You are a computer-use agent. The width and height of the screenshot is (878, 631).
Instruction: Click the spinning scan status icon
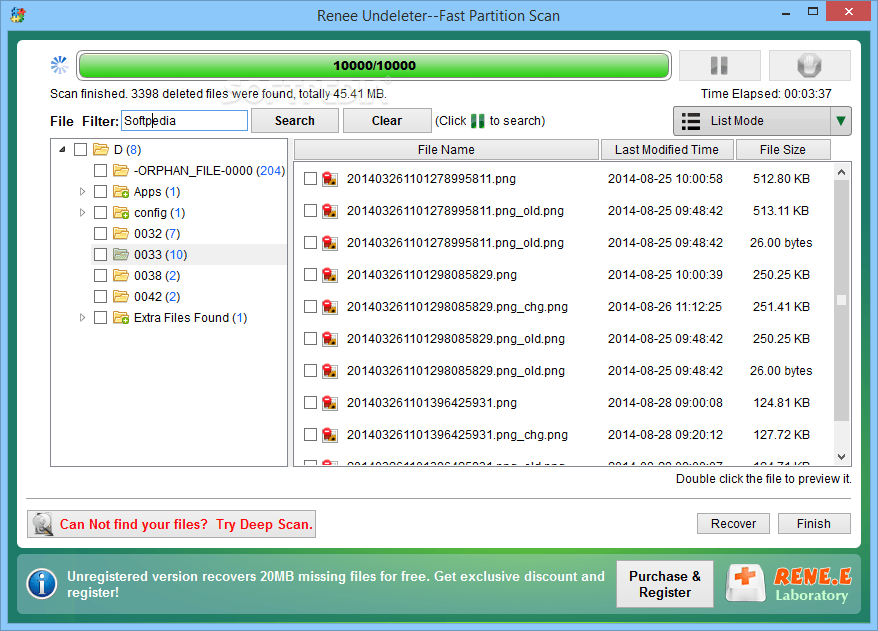59,65
